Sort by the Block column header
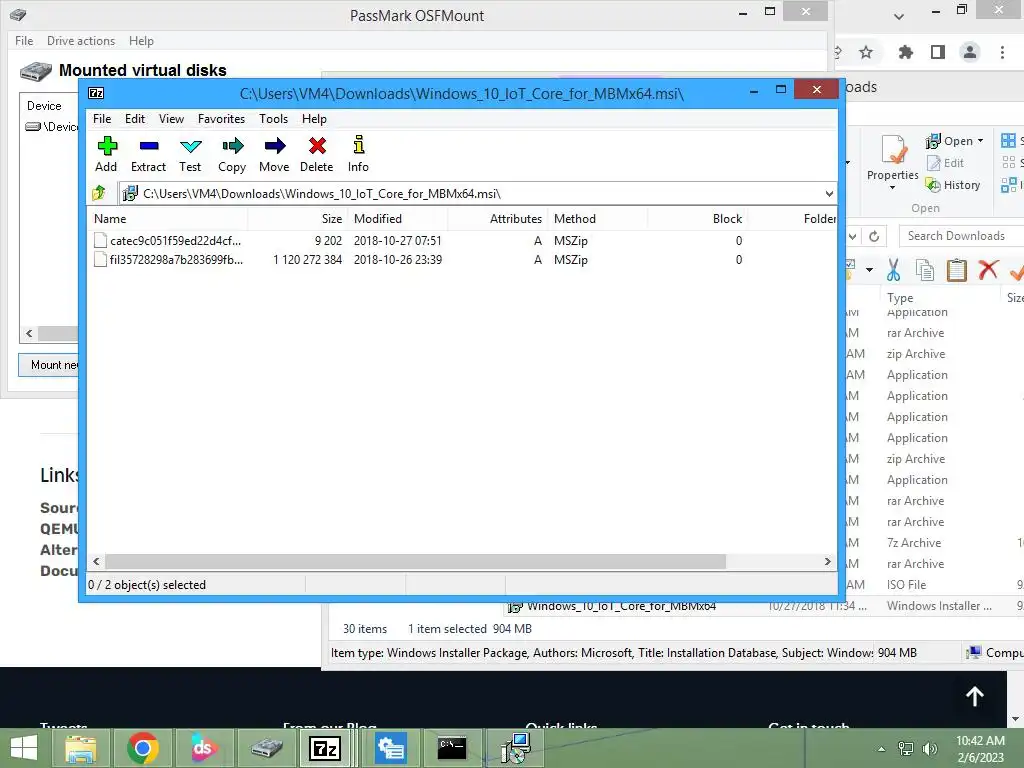 [x=697, y=219]
